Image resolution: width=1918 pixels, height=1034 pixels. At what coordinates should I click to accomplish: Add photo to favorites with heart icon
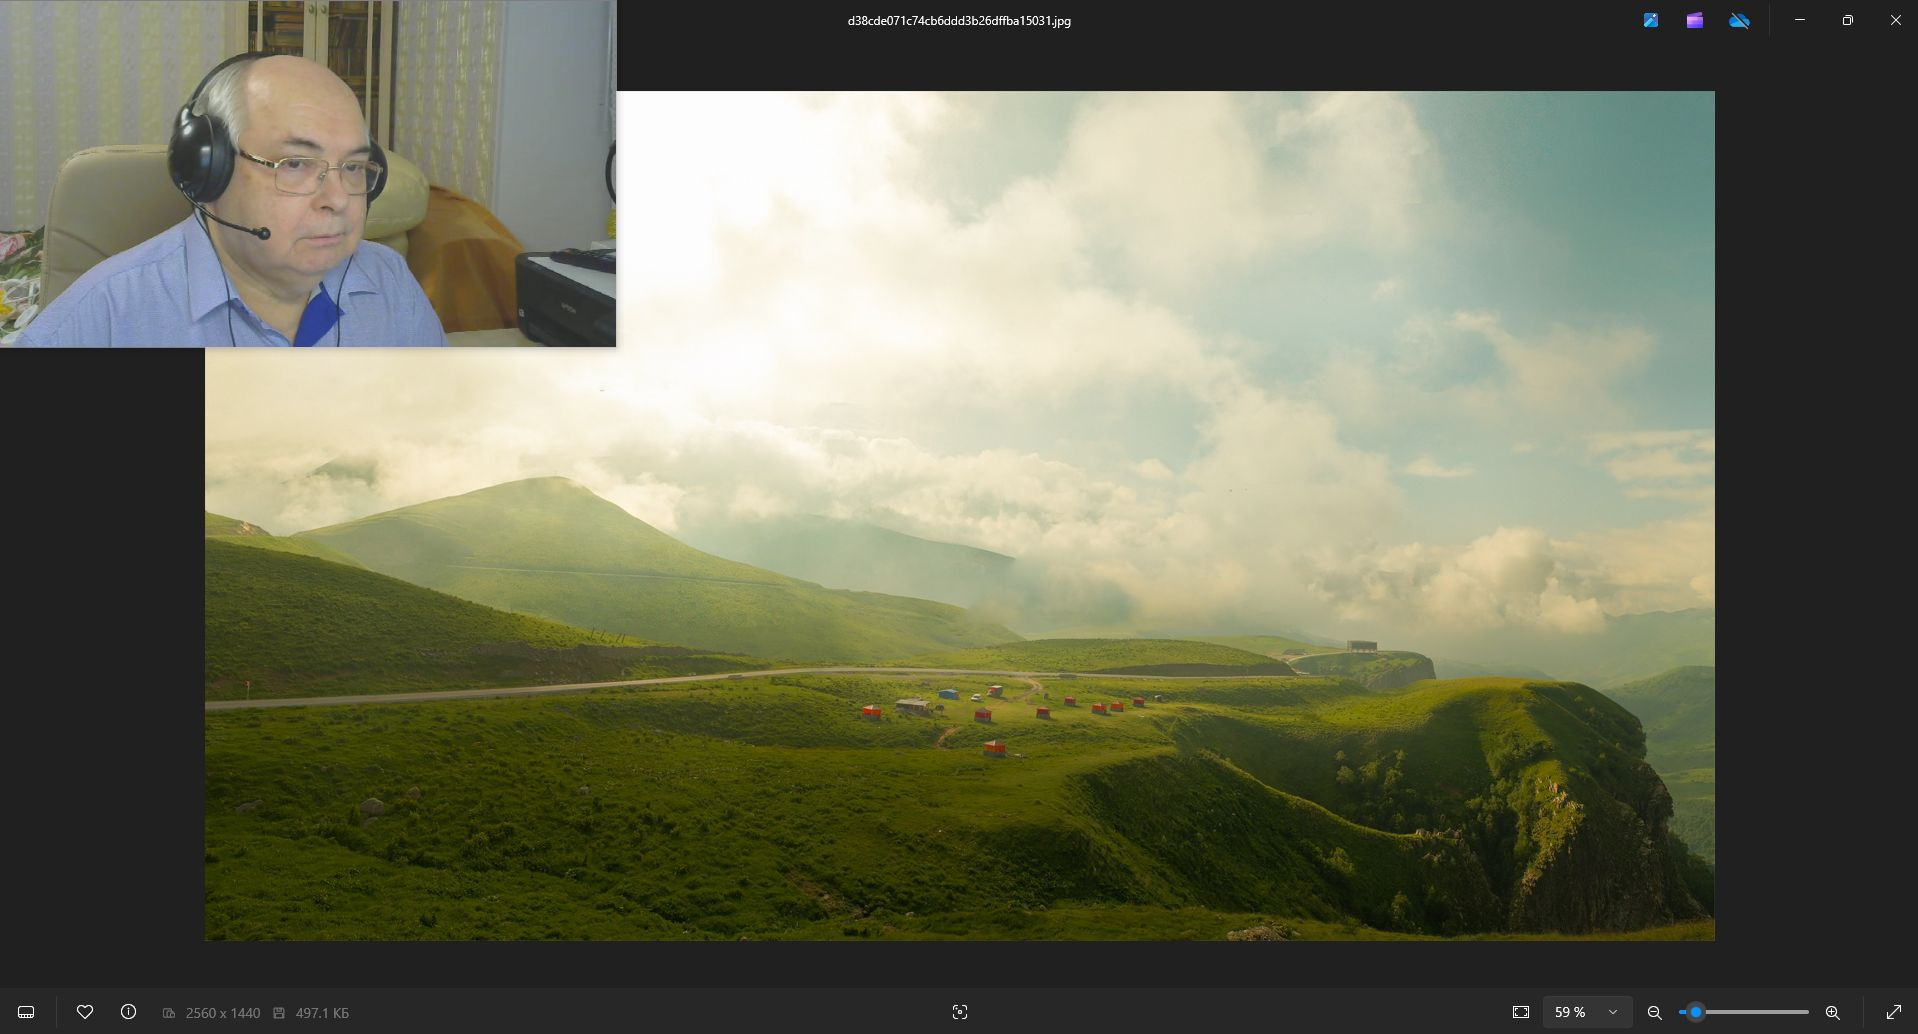[x=85, y=1012]
